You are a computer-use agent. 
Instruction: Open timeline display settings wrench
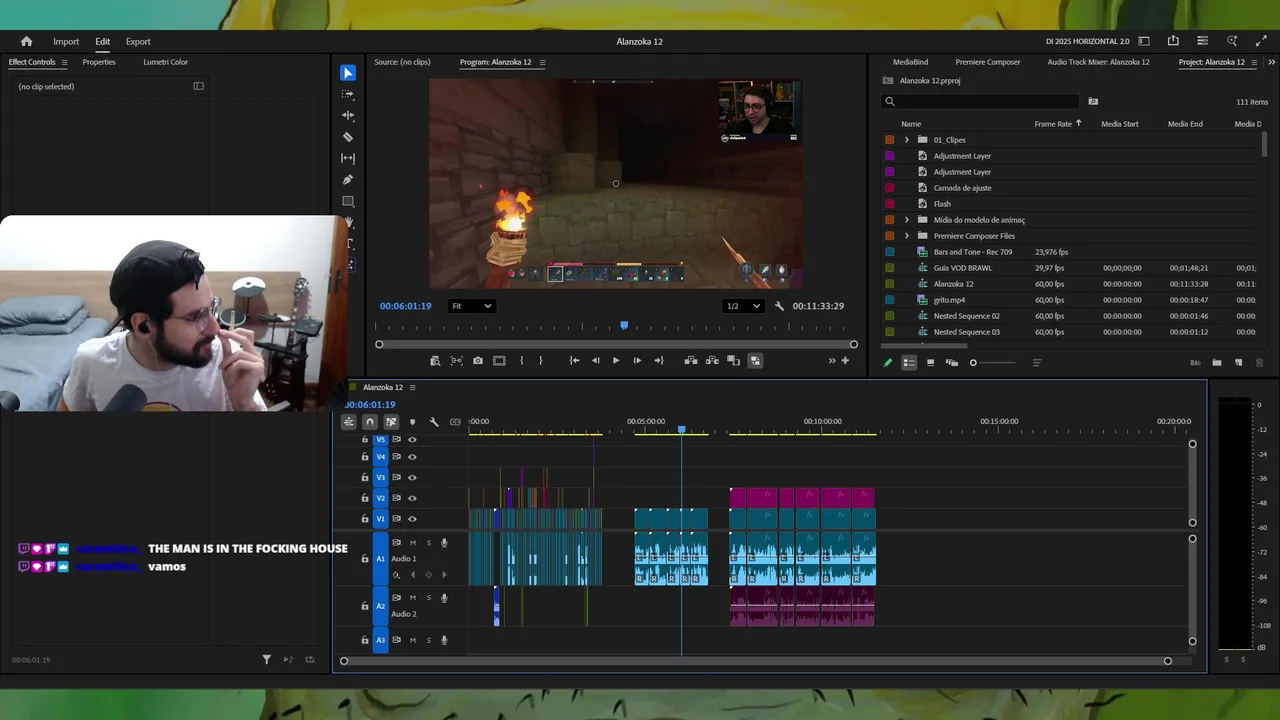(434, 422)
